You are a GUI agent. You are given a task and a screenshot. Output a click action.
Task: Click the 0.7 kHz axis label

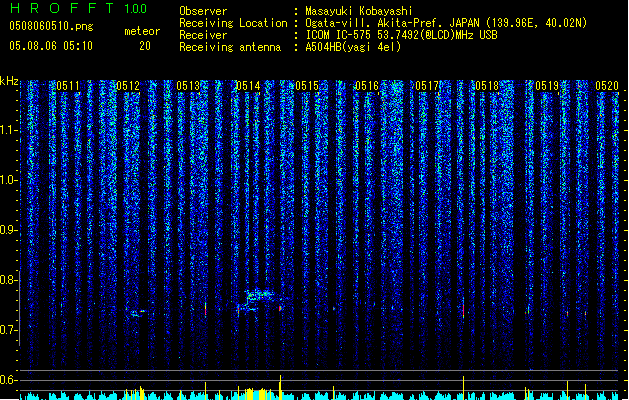pyautogui.click(x=8, y=330)
